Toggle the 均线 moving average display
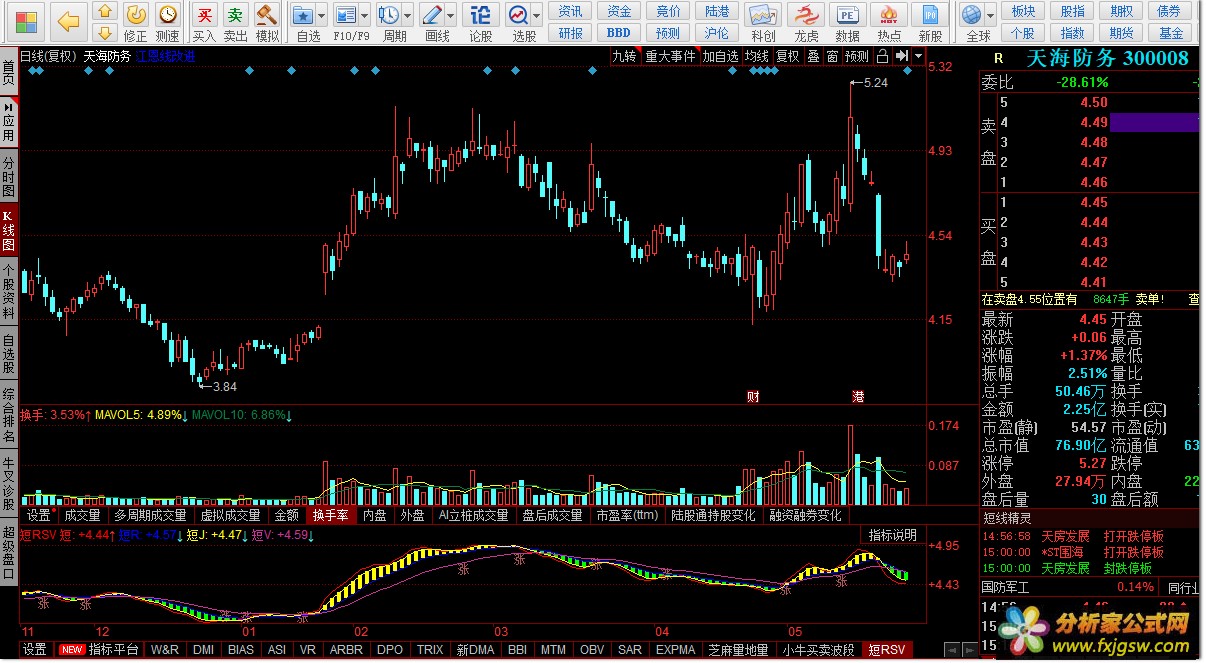The image size is (1206, 663). (757, 56)
